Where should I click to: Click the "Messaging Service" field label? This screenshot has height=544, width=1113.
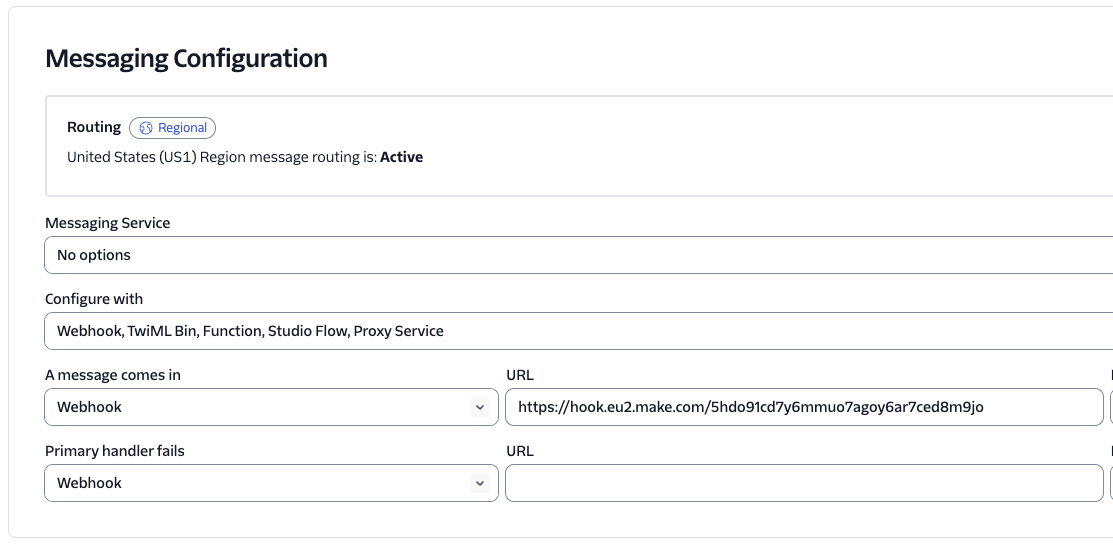tap(108, 223)
